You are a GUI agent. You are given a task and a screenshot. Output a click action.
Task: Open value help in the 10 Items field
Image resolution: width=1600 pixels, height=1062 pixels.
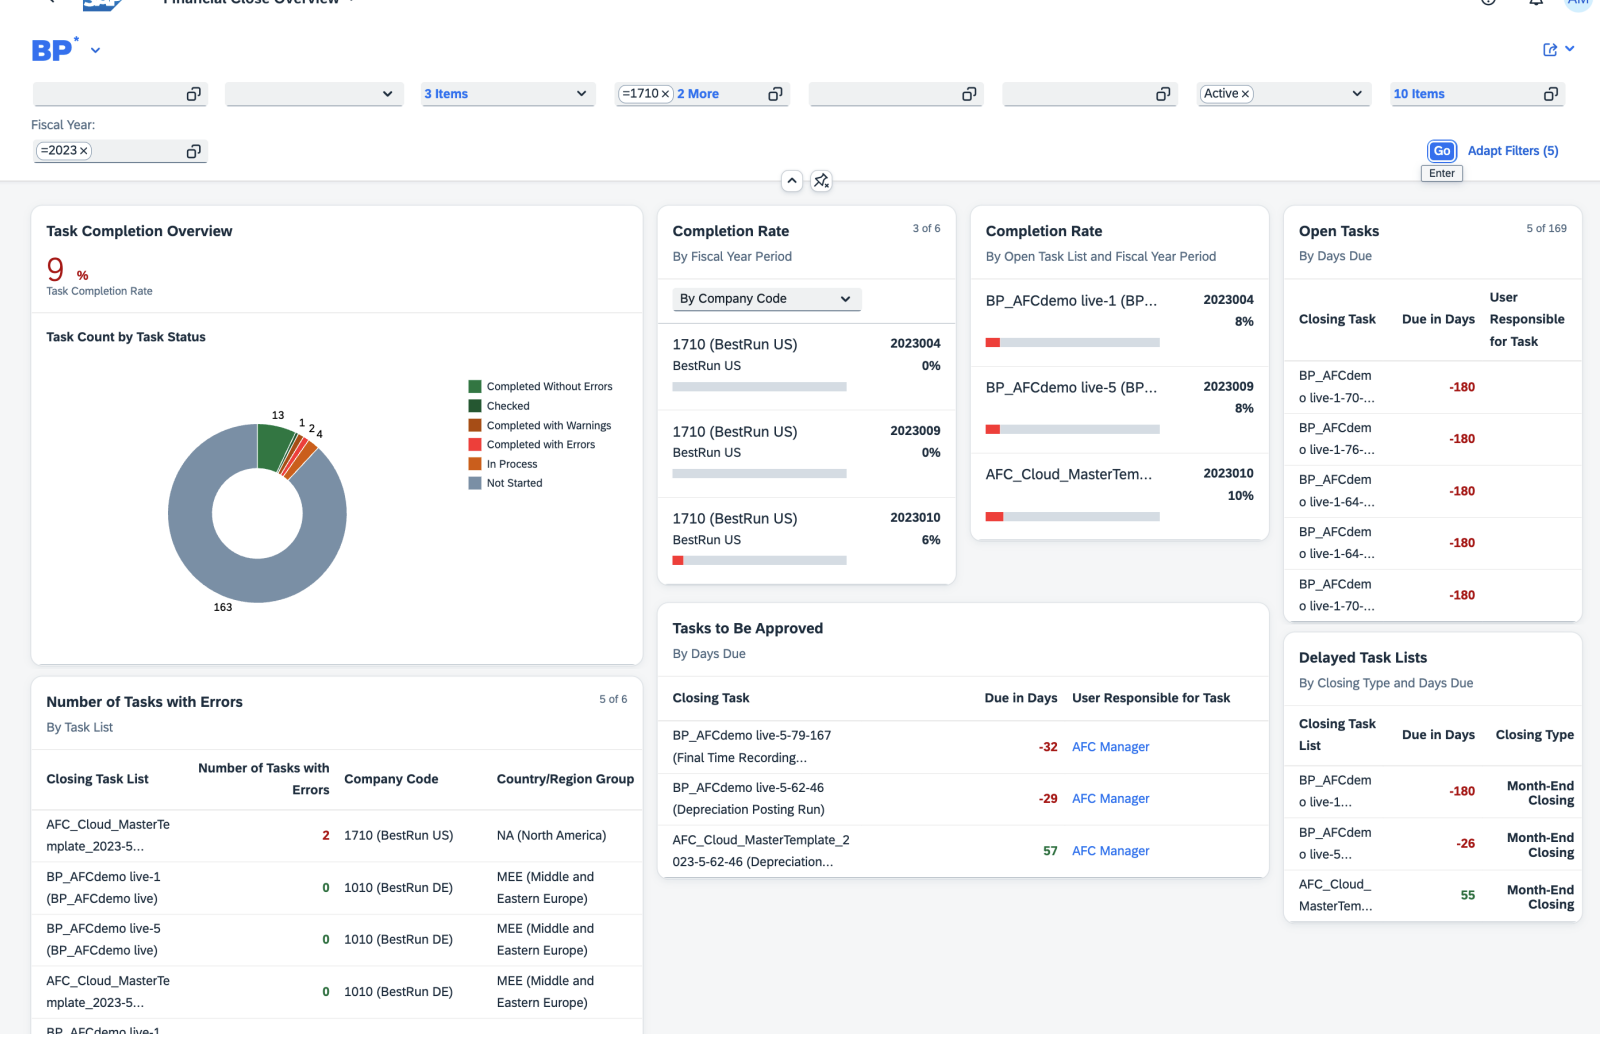coord(1550,94)
